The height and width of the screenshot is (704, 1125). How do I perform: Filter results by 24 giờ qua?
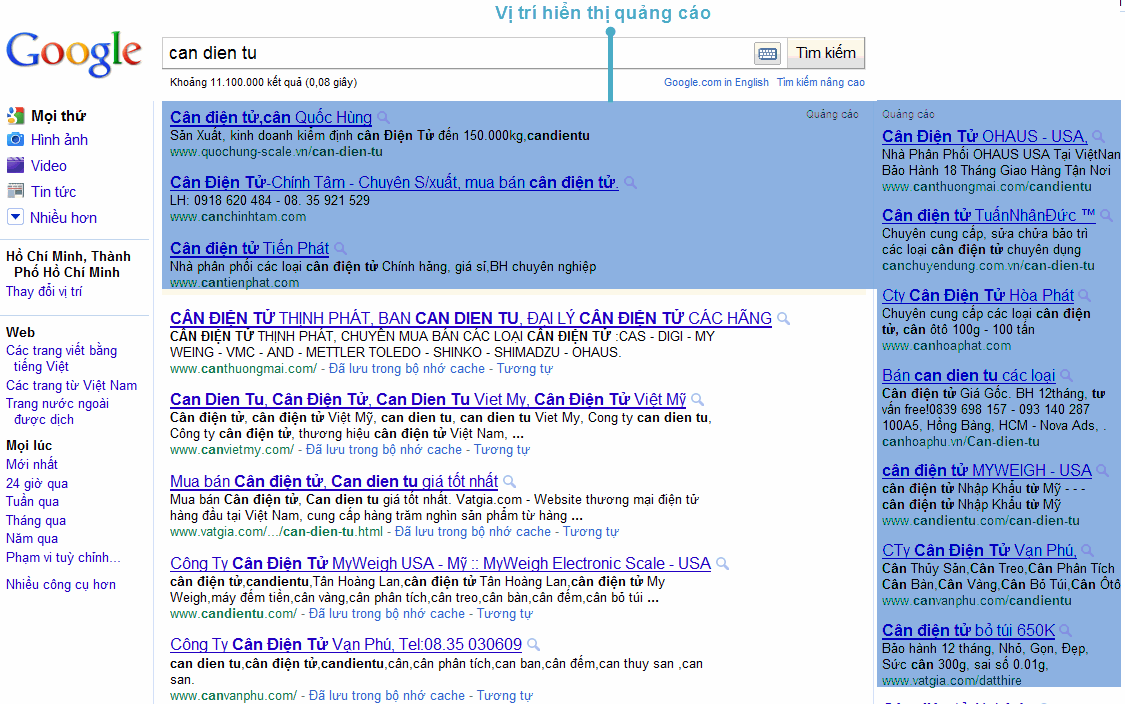[x=37, y=484]
